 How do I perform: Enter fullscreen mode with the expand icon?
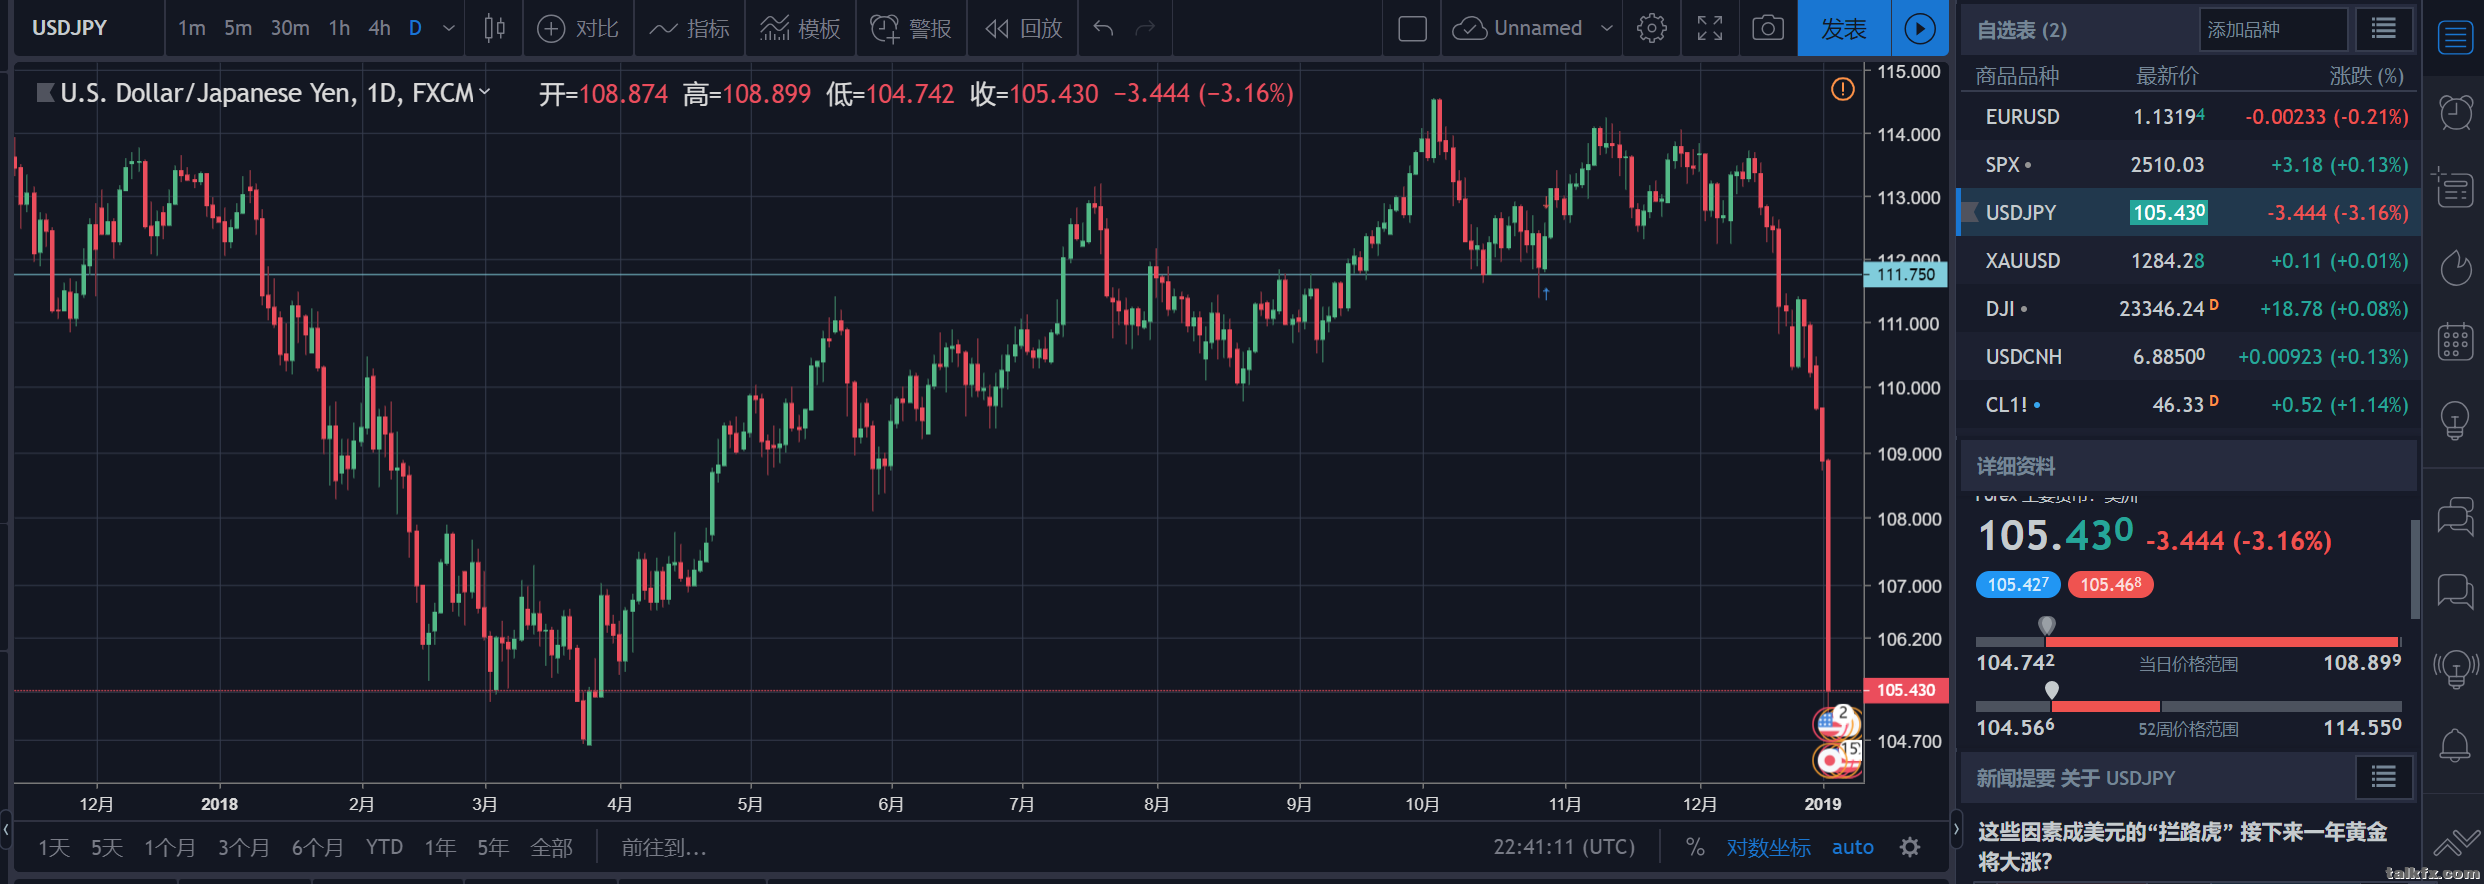click(1710, 28)
